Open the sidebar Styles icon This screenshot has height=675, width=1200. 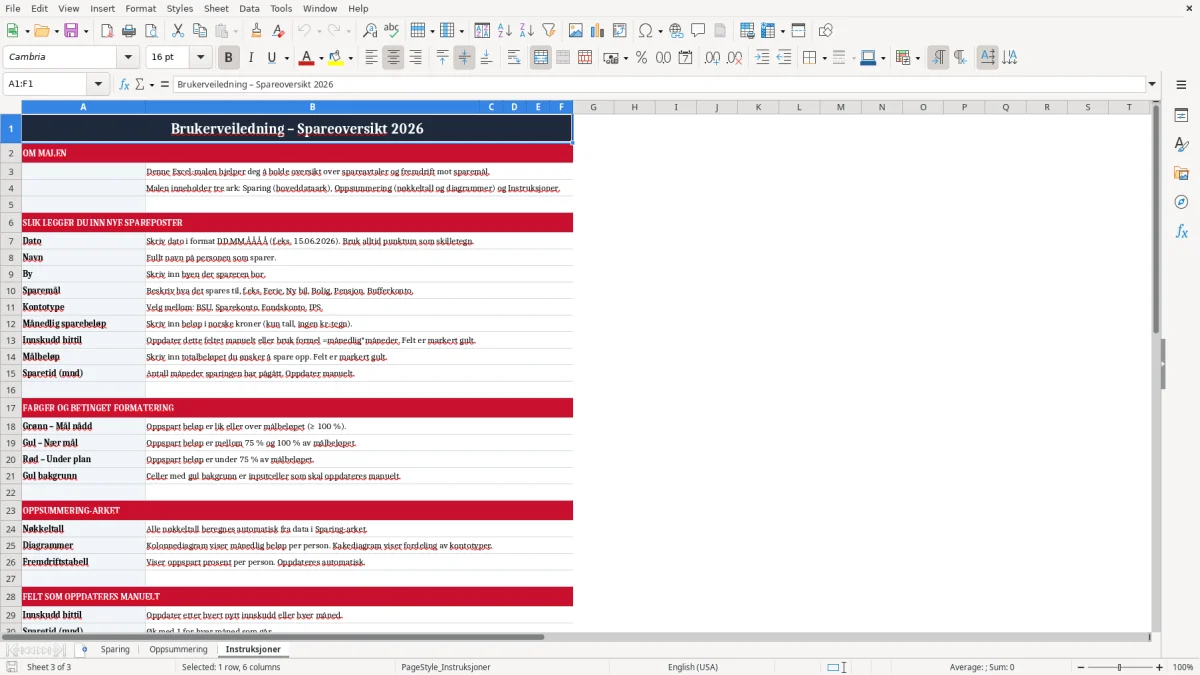(1181, 144)
